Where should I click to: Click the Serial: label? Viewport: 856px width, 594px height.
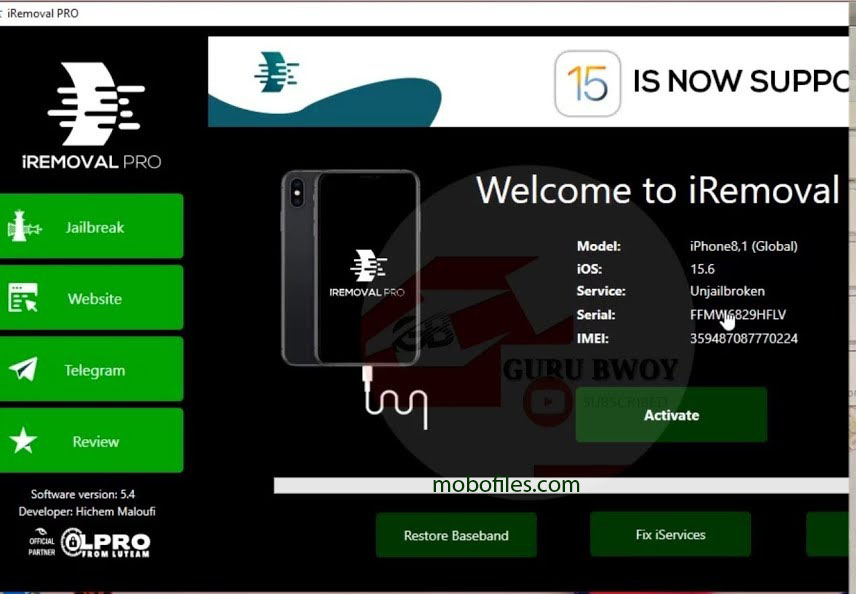[596, 314]
